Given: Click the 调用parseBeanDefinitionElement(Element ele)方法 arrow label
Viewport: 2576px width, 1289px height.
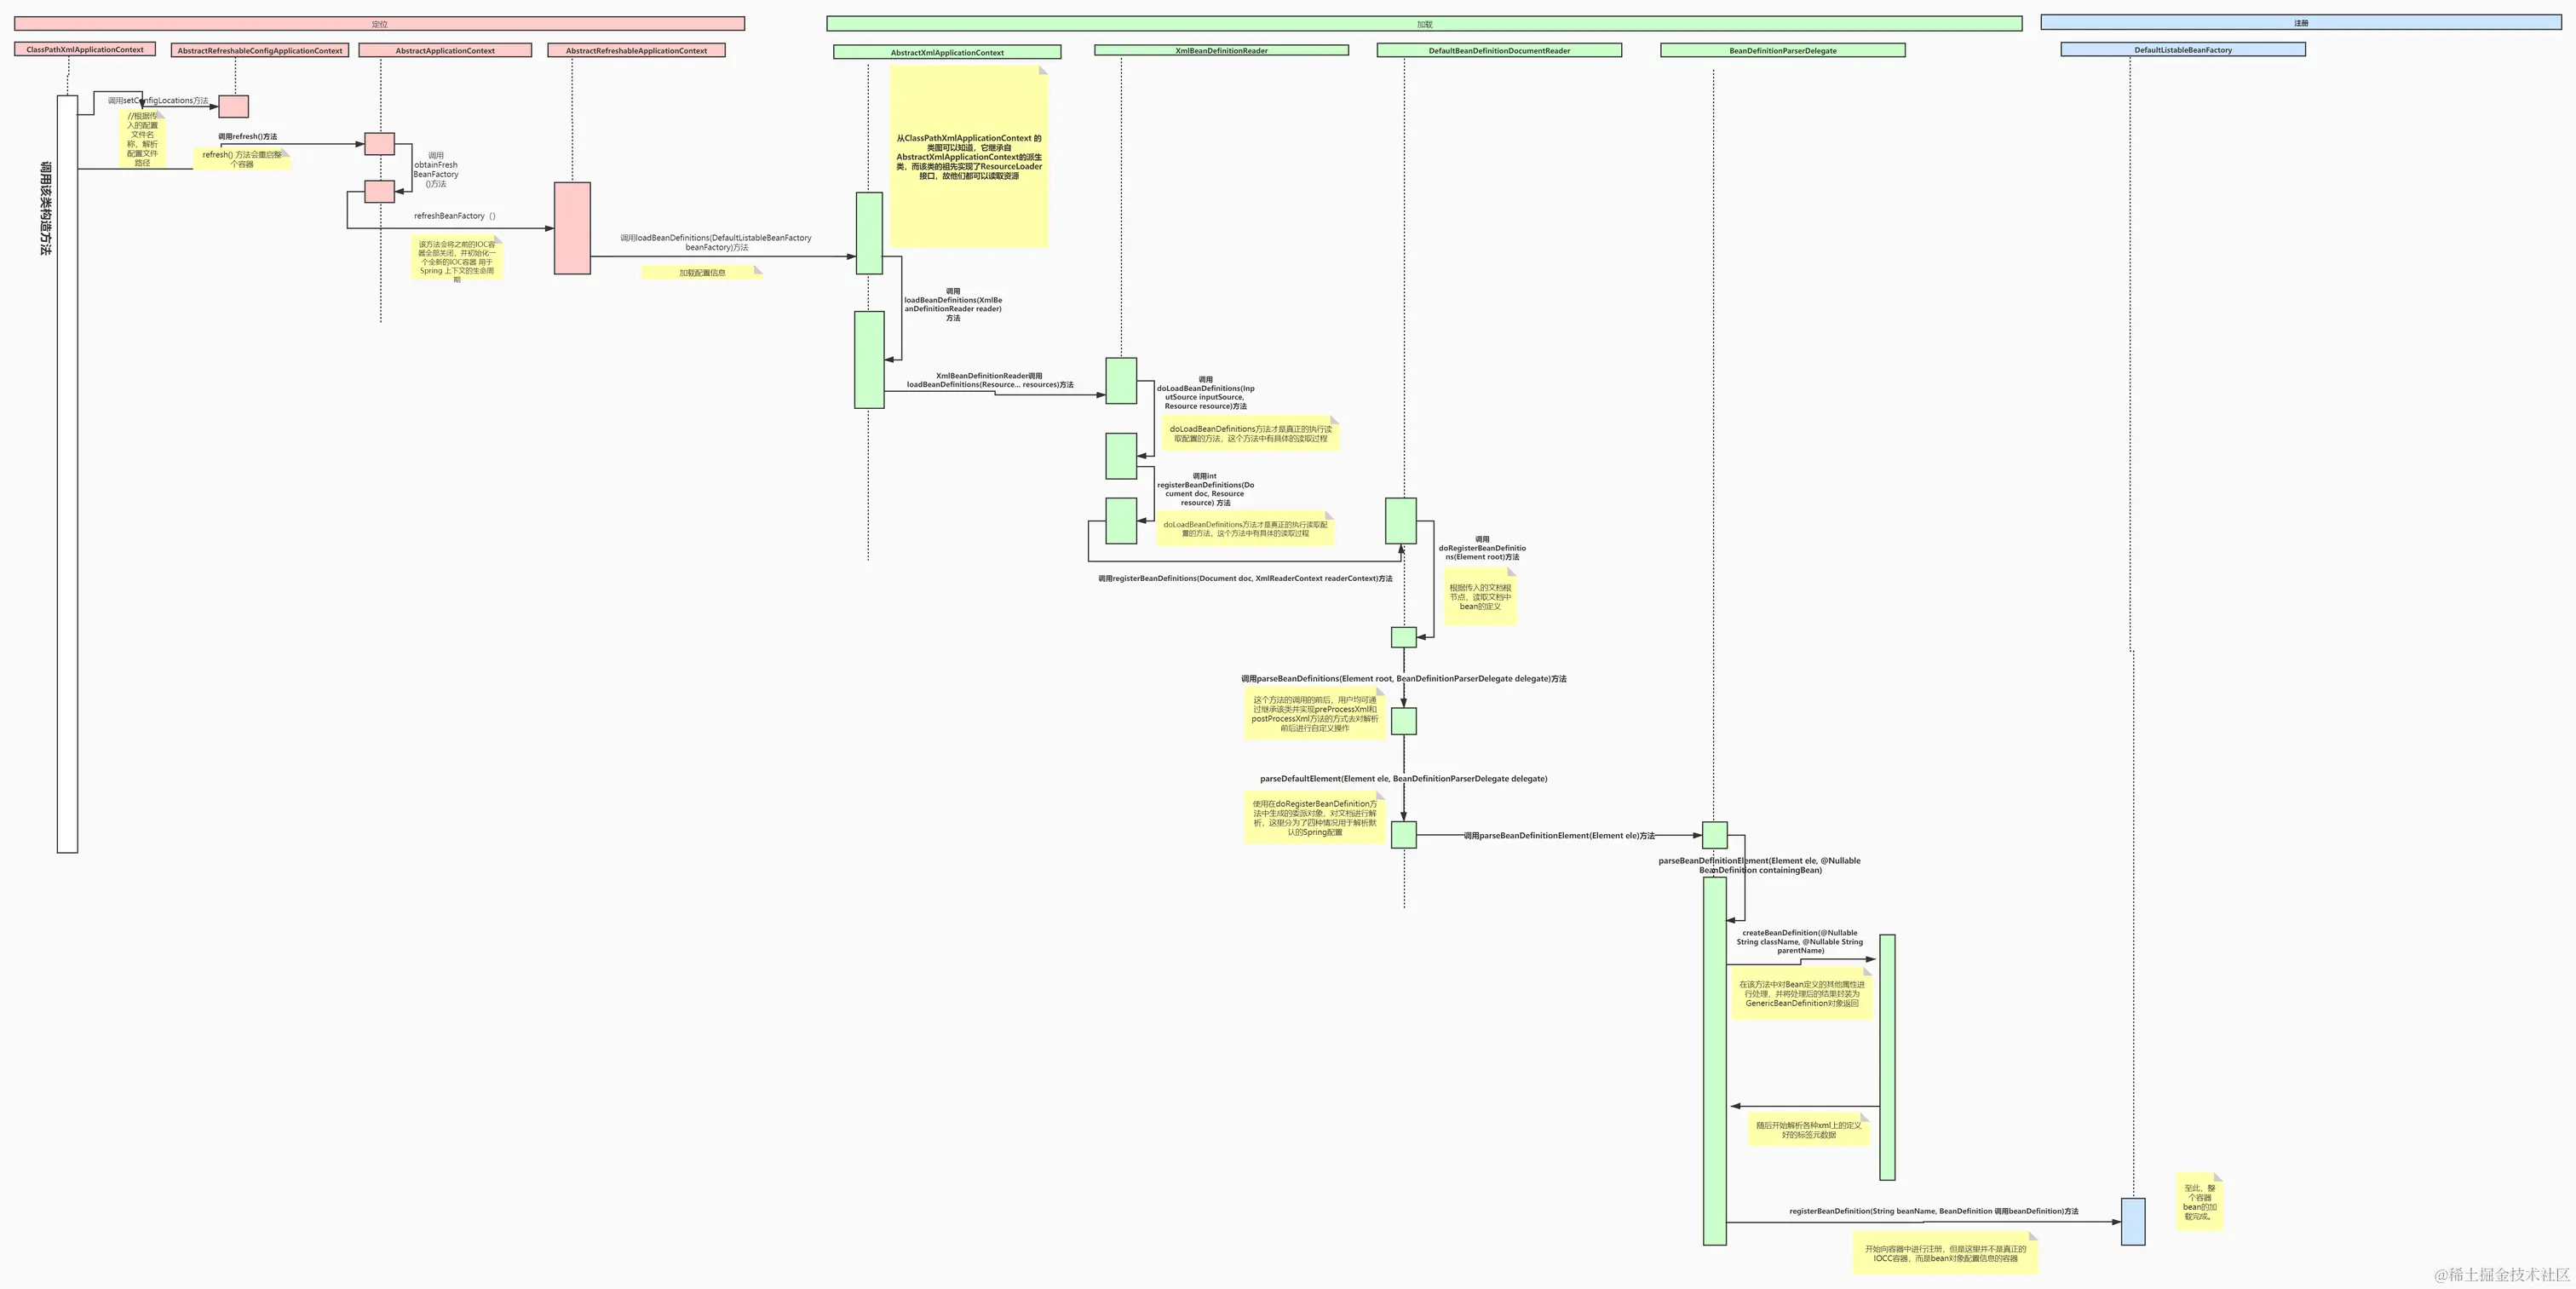Looking at the screenshot, I should pos(1558,836).
